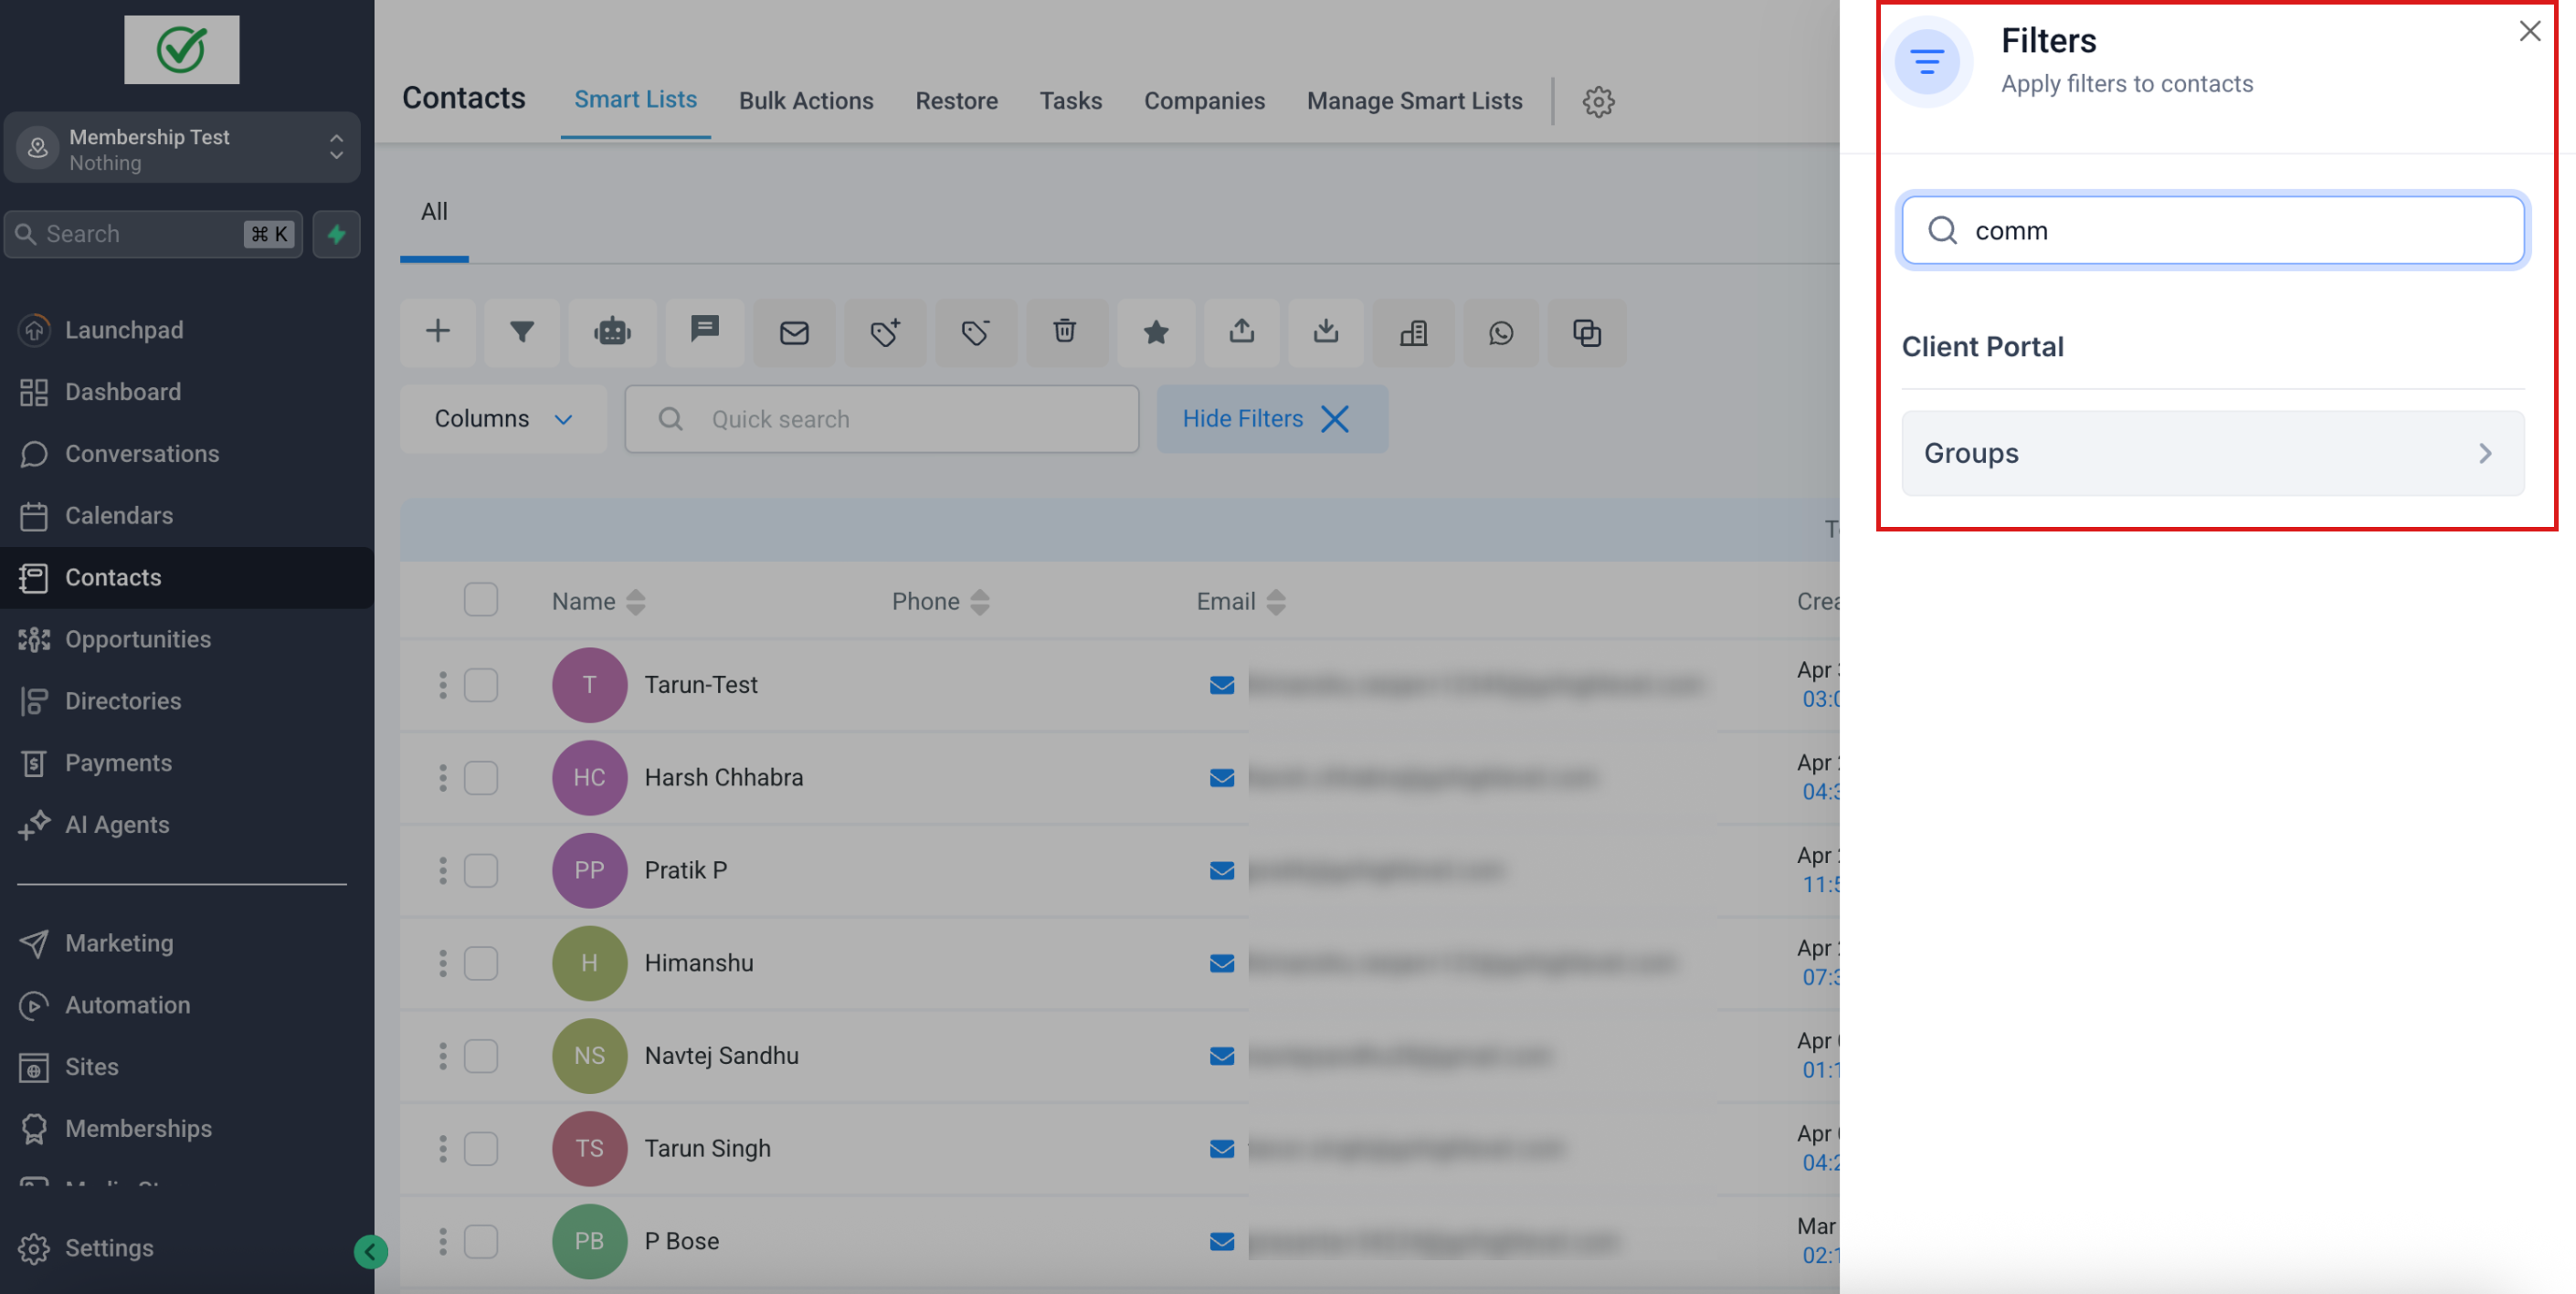
Task: Select the Tarun-Test contact checkbox
Action: pyautogui.click(x=480, y=685)
